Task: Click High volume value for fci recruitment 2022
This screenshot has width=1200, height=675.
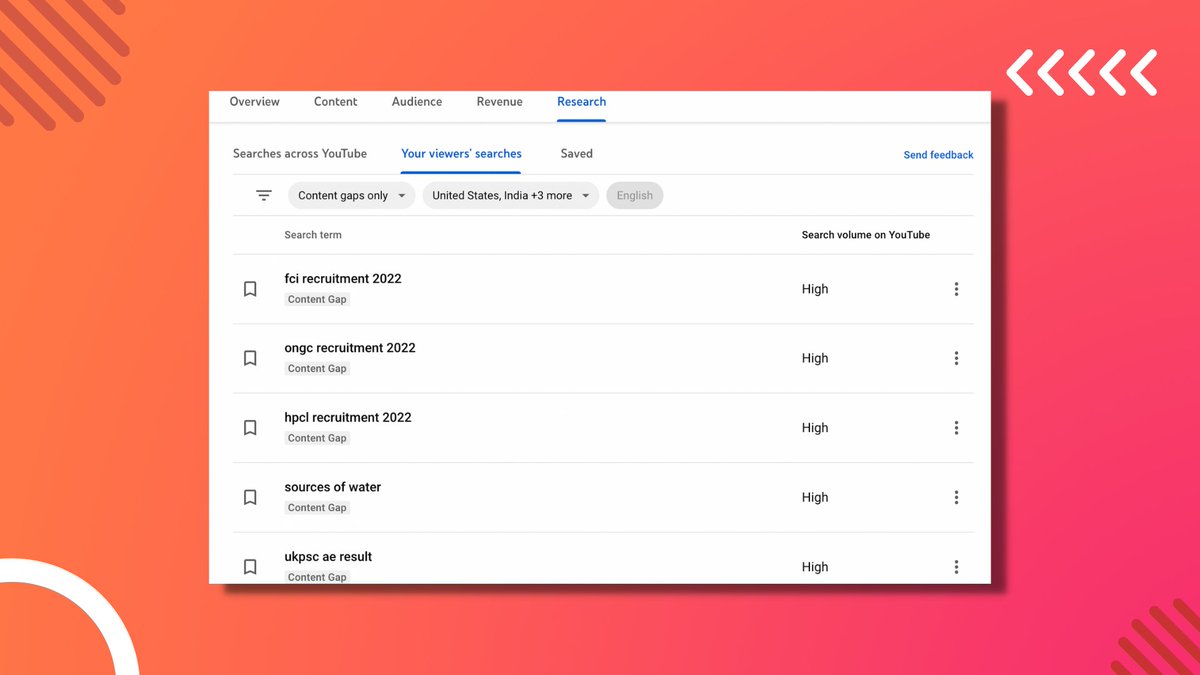Action: [x=815, y=289]
